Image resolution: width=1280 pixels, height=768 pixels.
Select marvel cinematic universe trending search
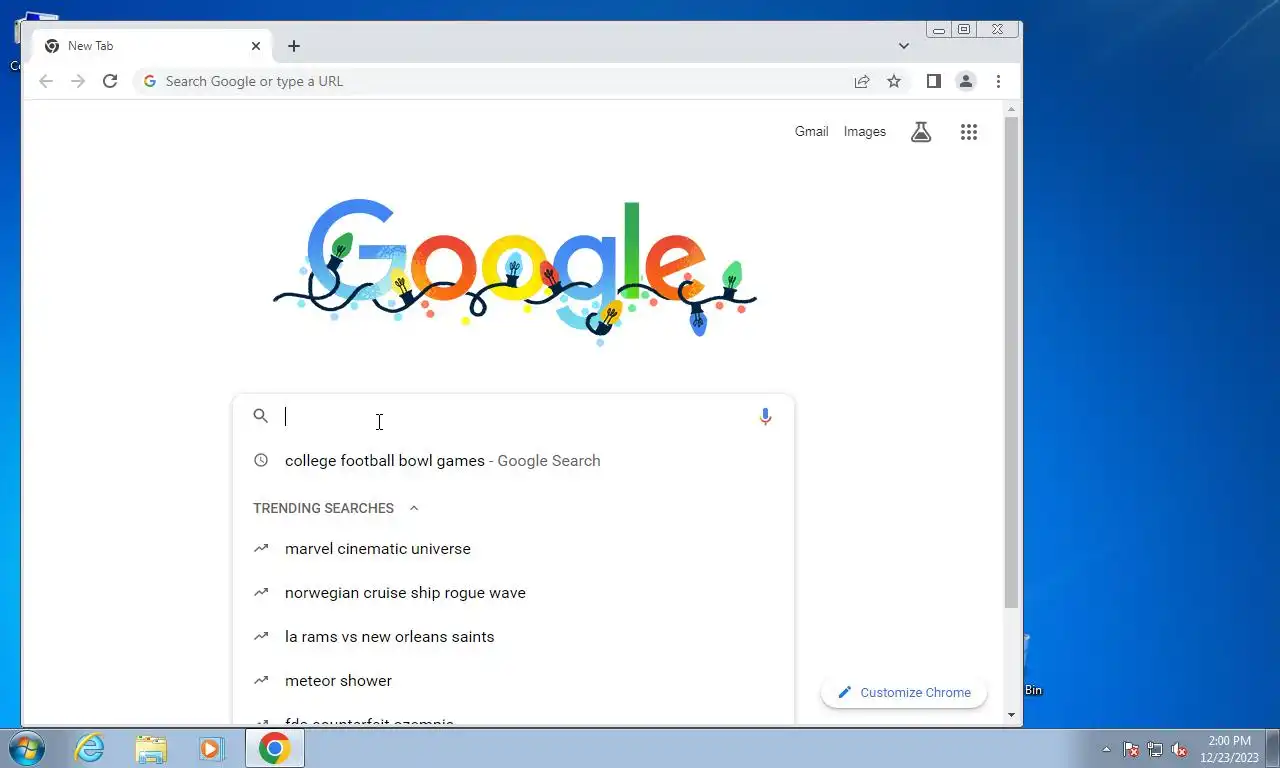click(513, 548)
